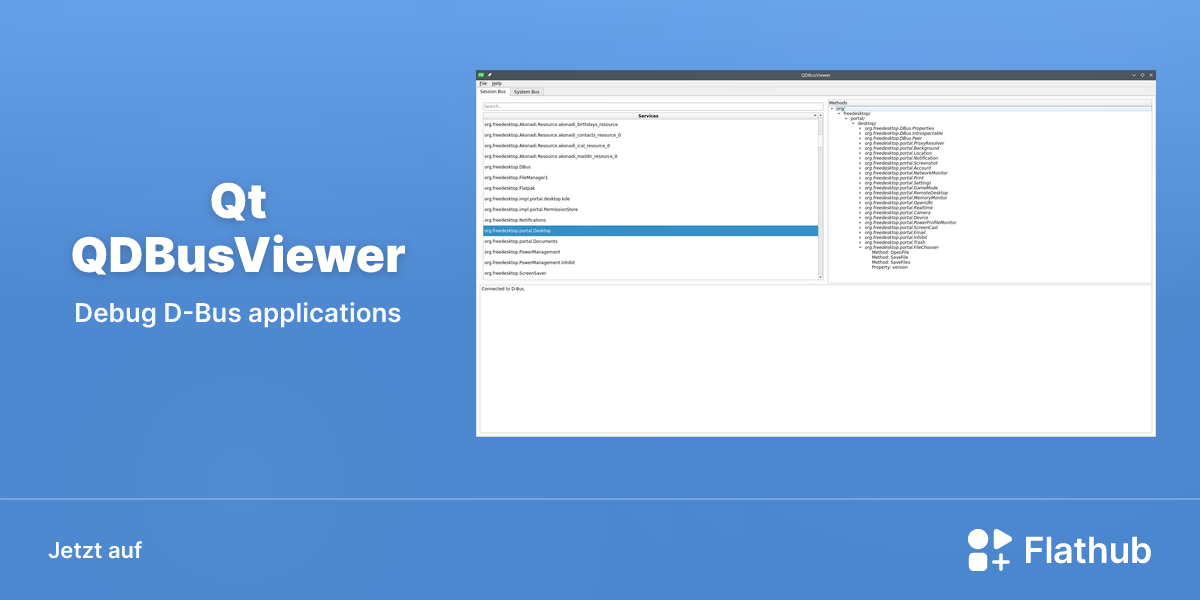The image size is (1200, 600).
Task: Click Method: OpenFile entry
Action: (x=890, y=252)
